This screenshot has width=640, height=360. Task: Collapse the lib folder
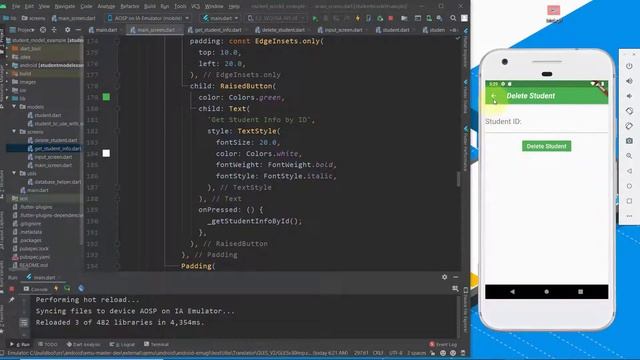7,98
